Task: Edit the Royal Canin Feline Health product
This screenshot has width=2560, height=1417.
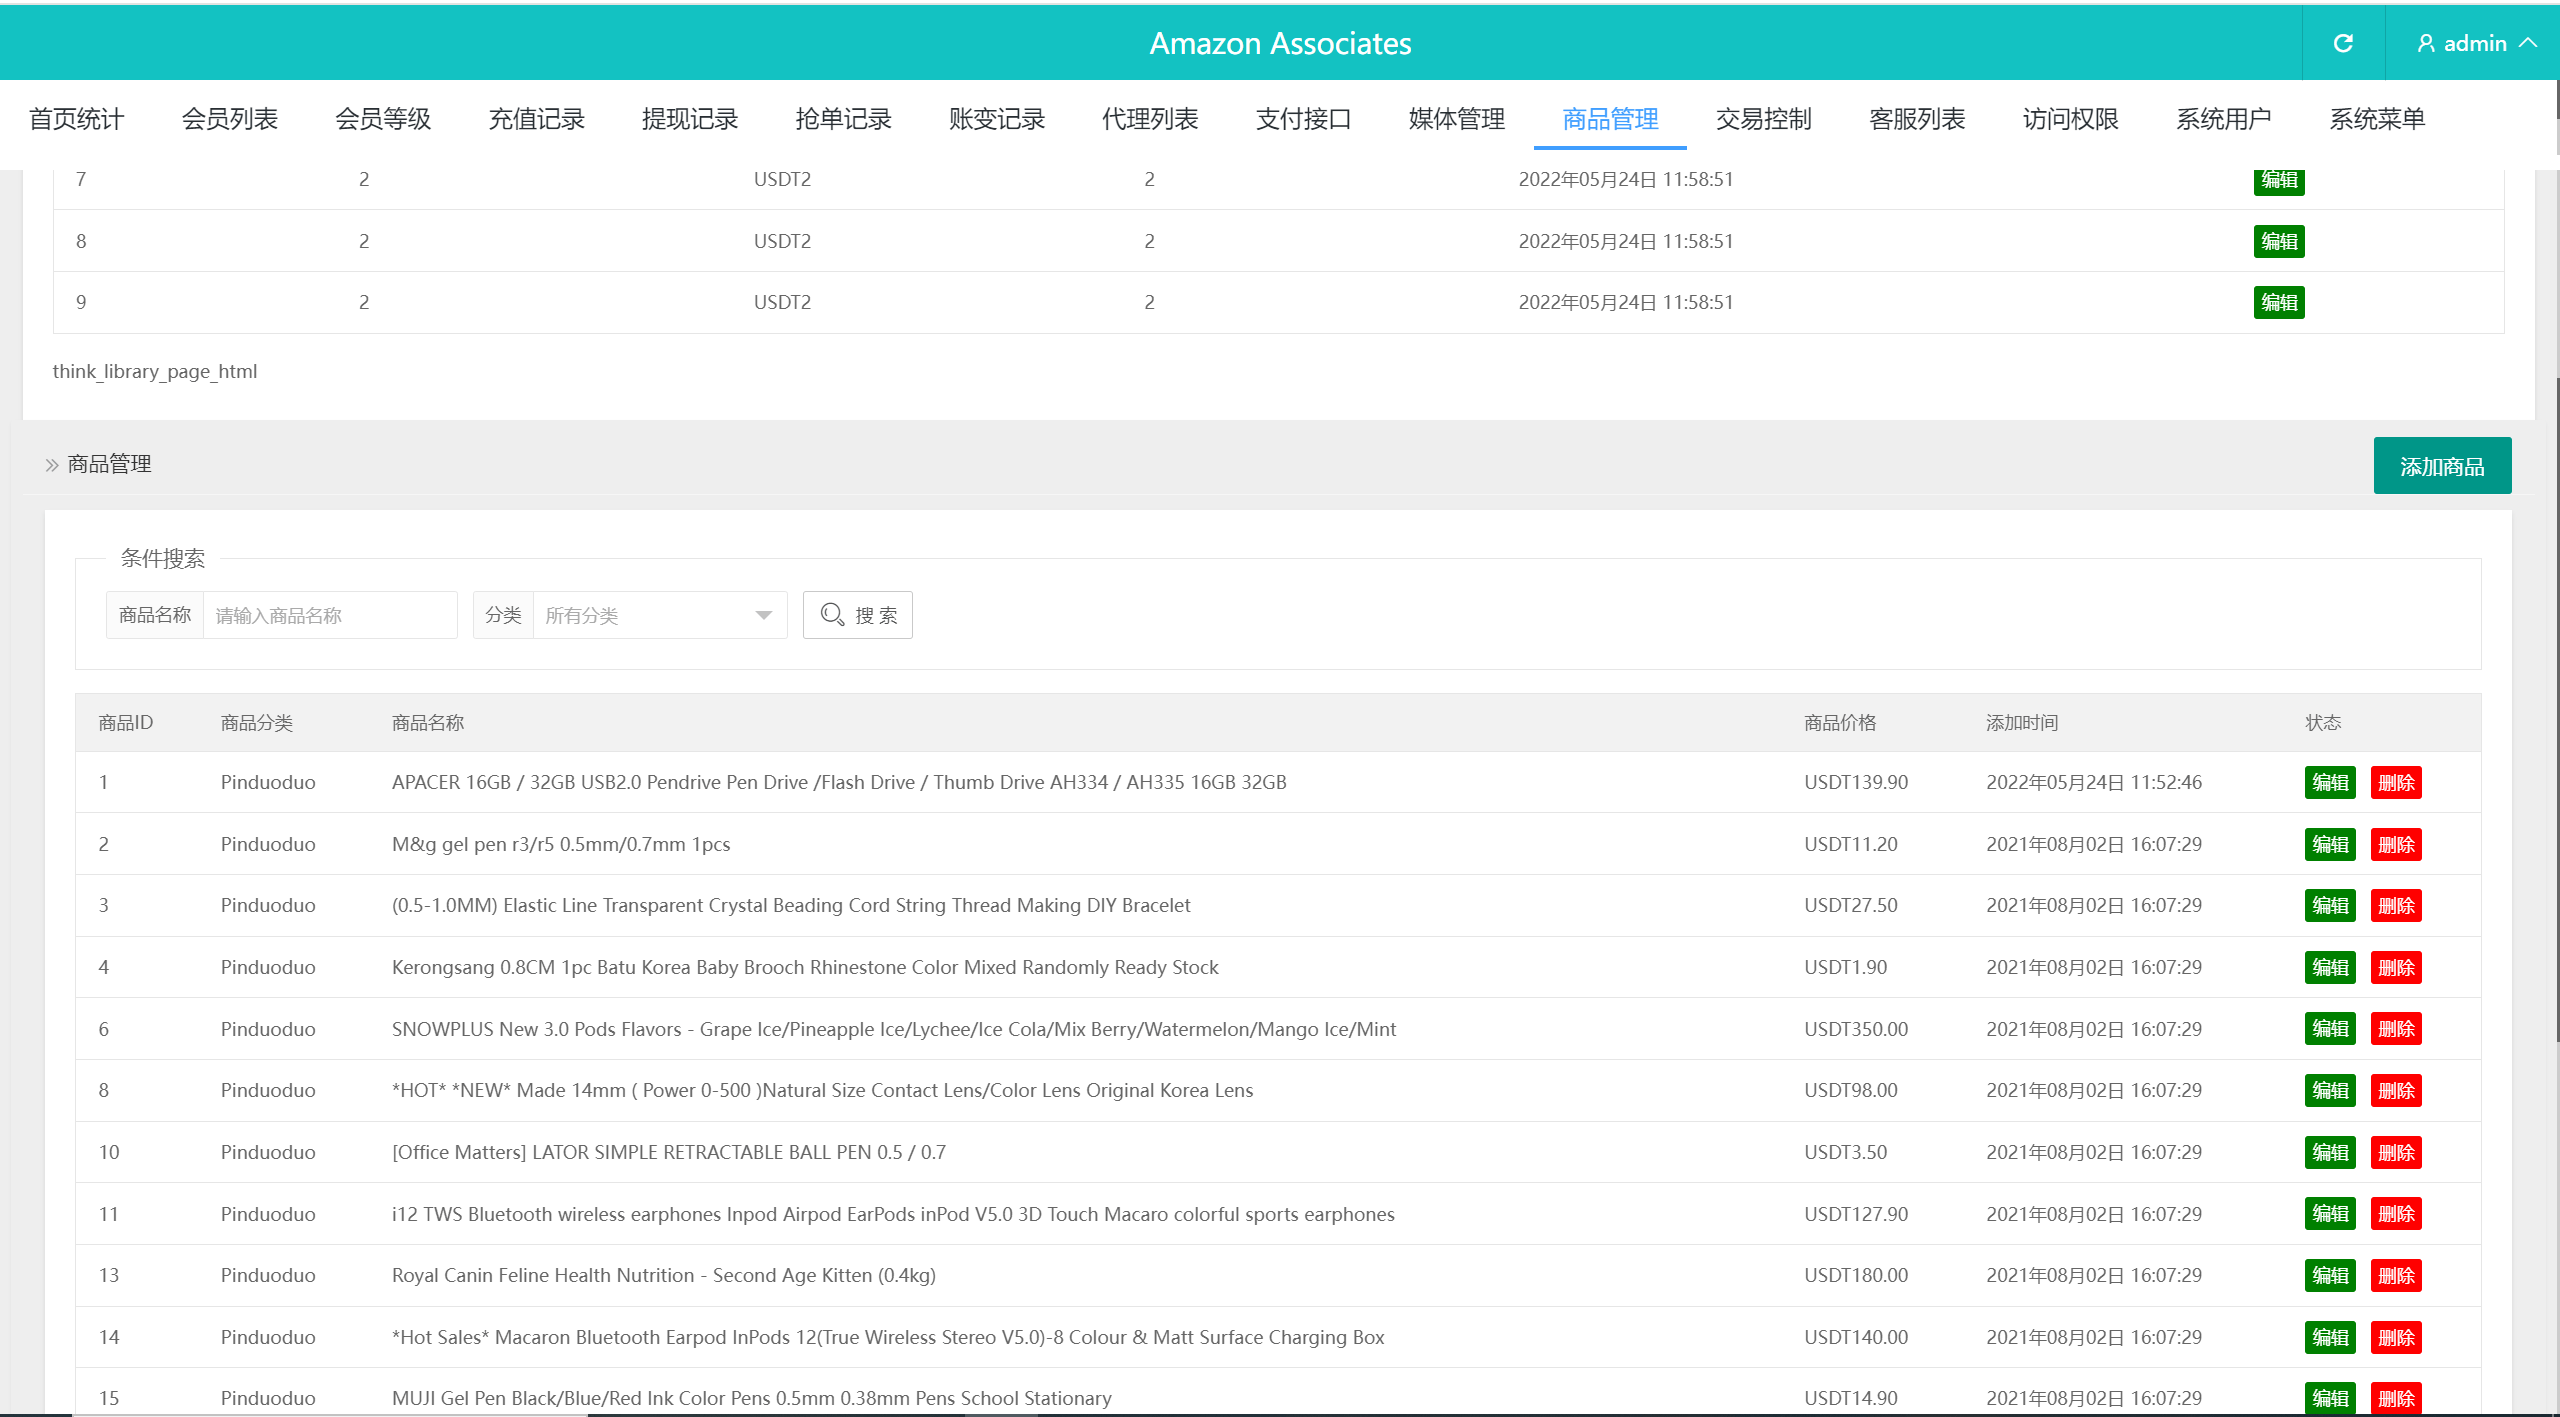Action: click(x=2329, y=1275)
